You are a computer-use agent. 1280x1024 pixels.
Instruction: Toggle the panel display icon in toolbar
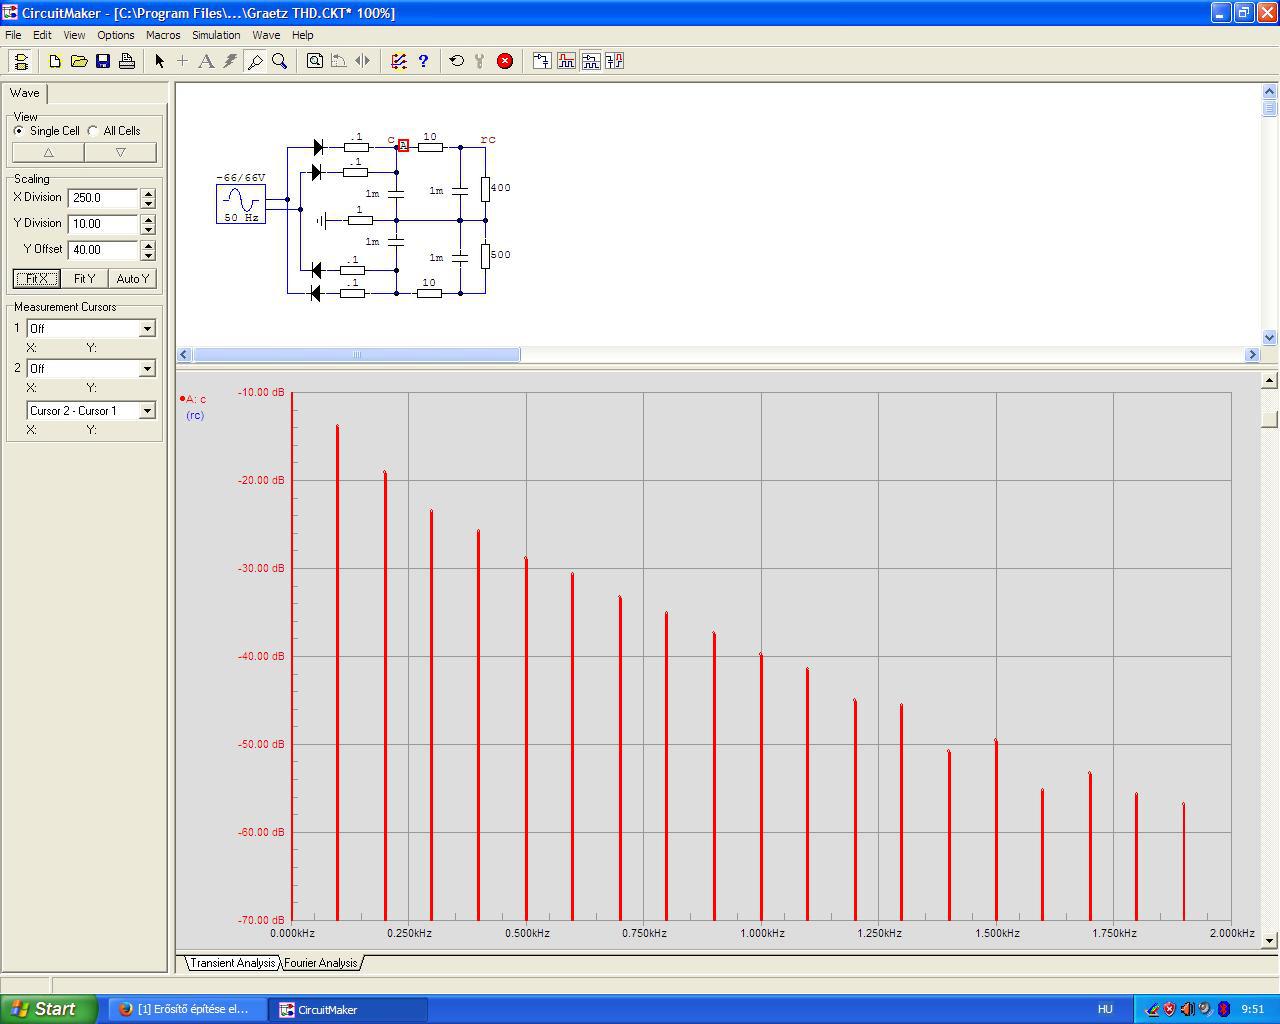pyautogui.click(x=20, y=61)
